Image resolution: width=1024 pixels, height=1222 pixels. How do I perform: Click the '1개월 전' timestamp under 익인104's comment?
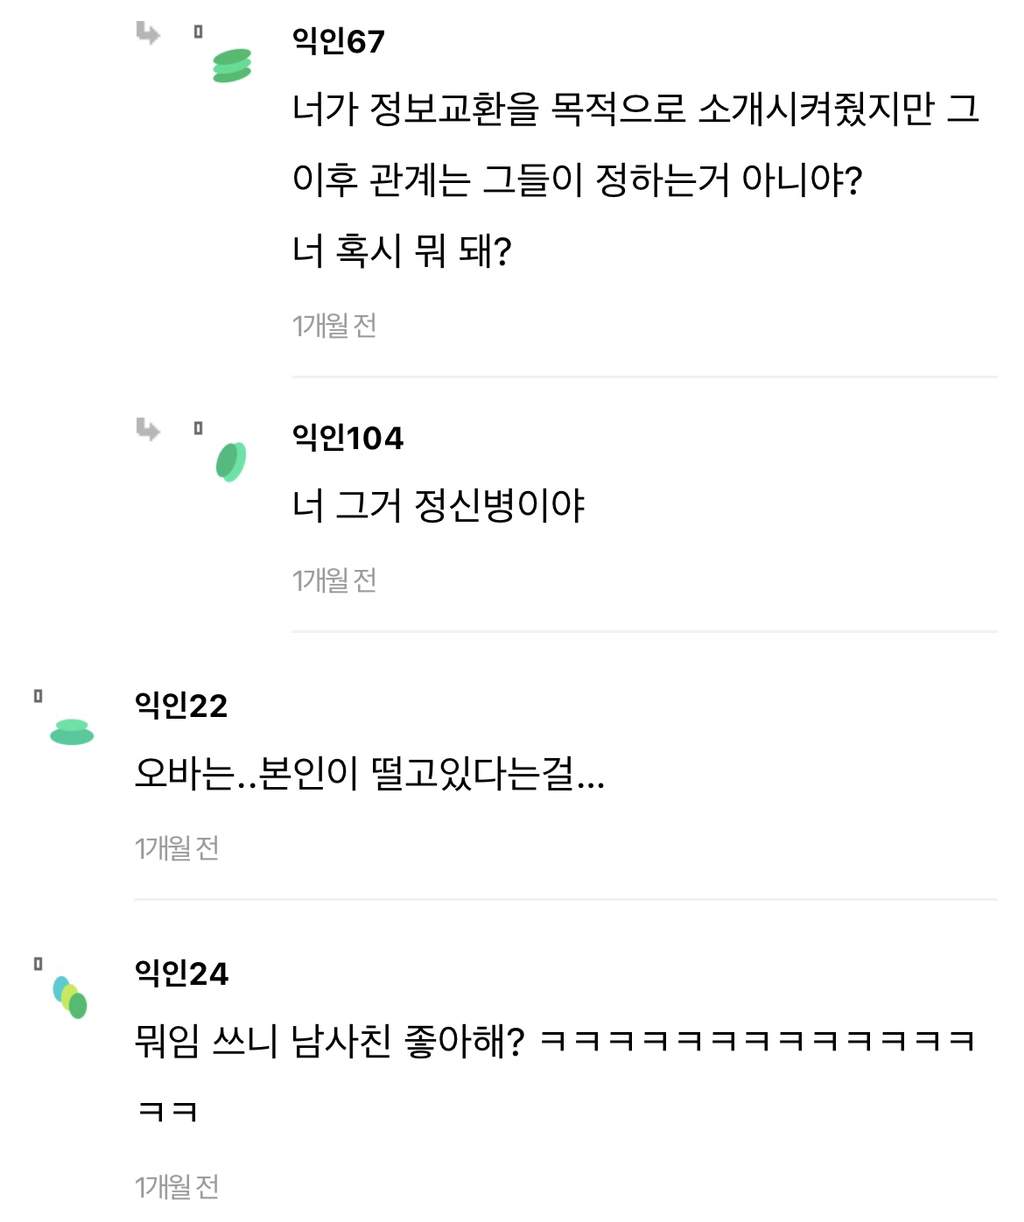pos(334,580)
